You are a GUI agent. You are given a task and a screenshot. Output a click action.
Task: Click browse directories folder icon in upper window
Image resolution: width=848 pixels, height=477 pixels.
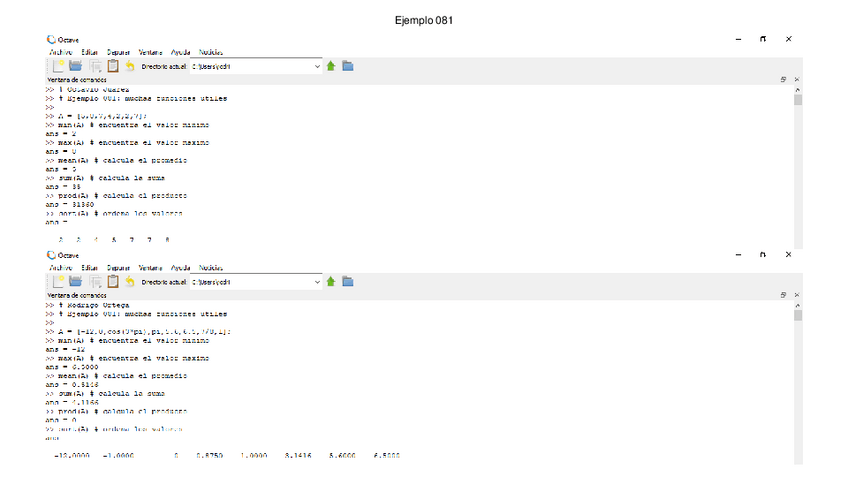tap(348, 66)
